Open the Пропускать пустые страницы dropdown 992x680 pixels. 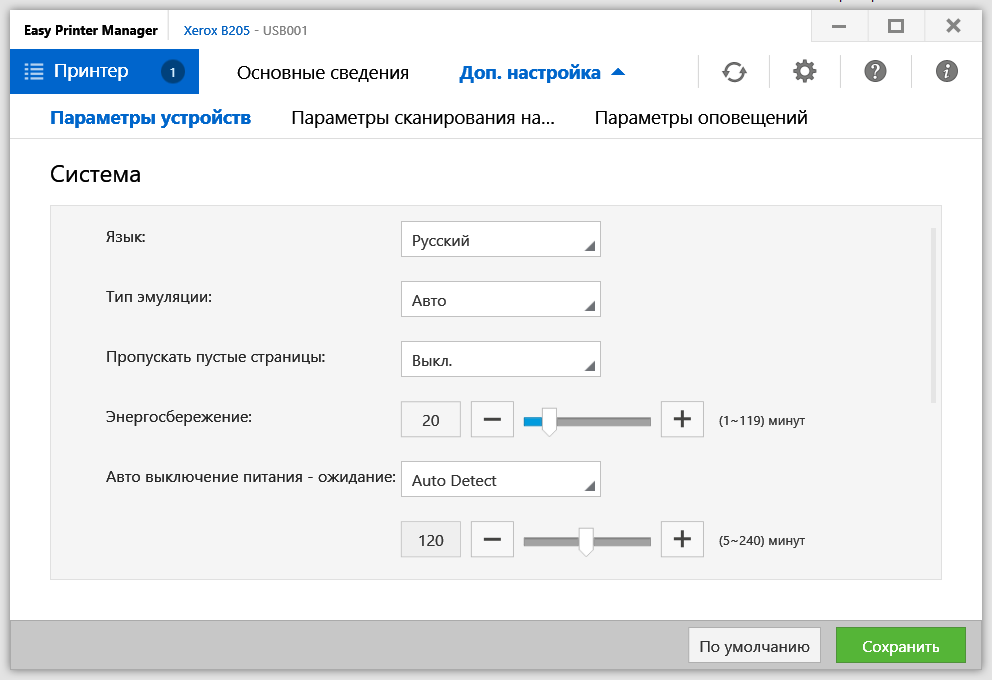point(500,360)
